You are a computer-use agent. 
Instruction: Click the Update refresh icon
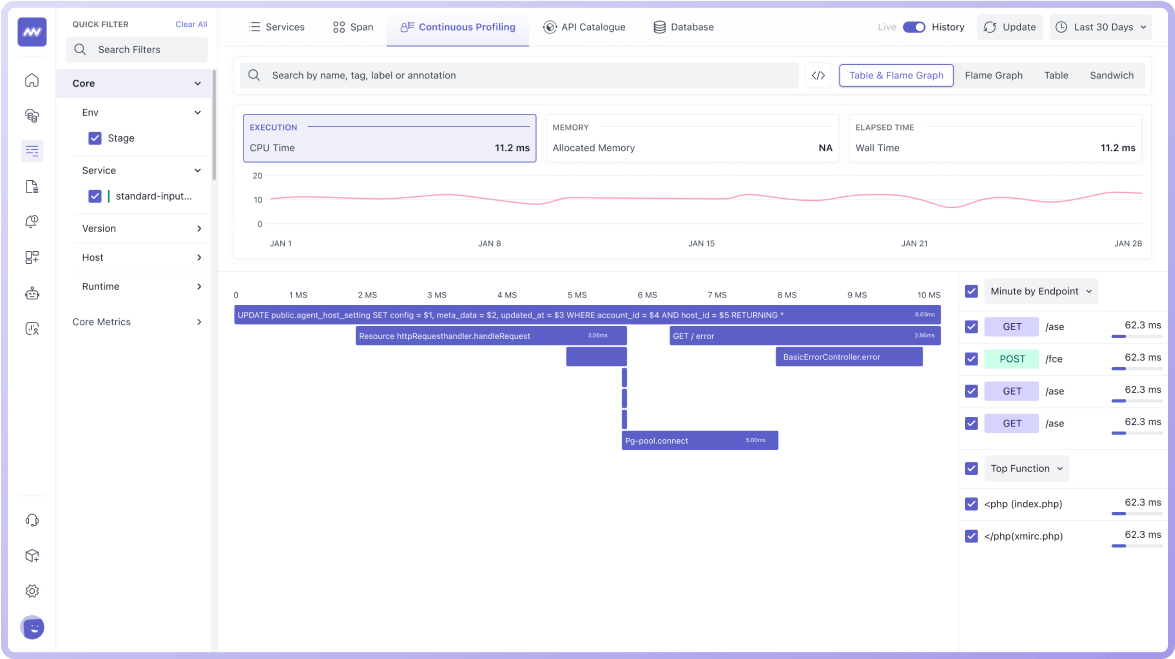pyautogui.click(x=990, y=27)
